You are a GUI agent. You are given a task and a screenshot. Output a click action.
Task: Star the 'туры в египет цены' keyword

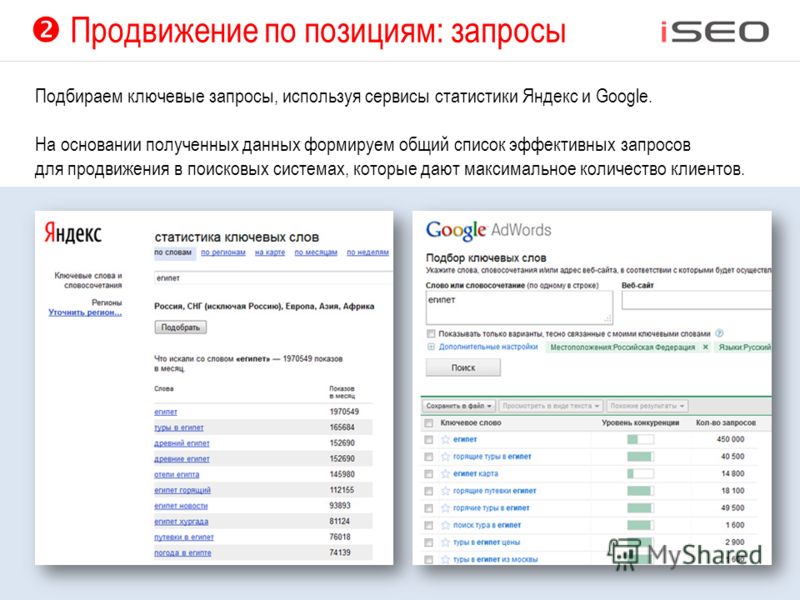445,542
